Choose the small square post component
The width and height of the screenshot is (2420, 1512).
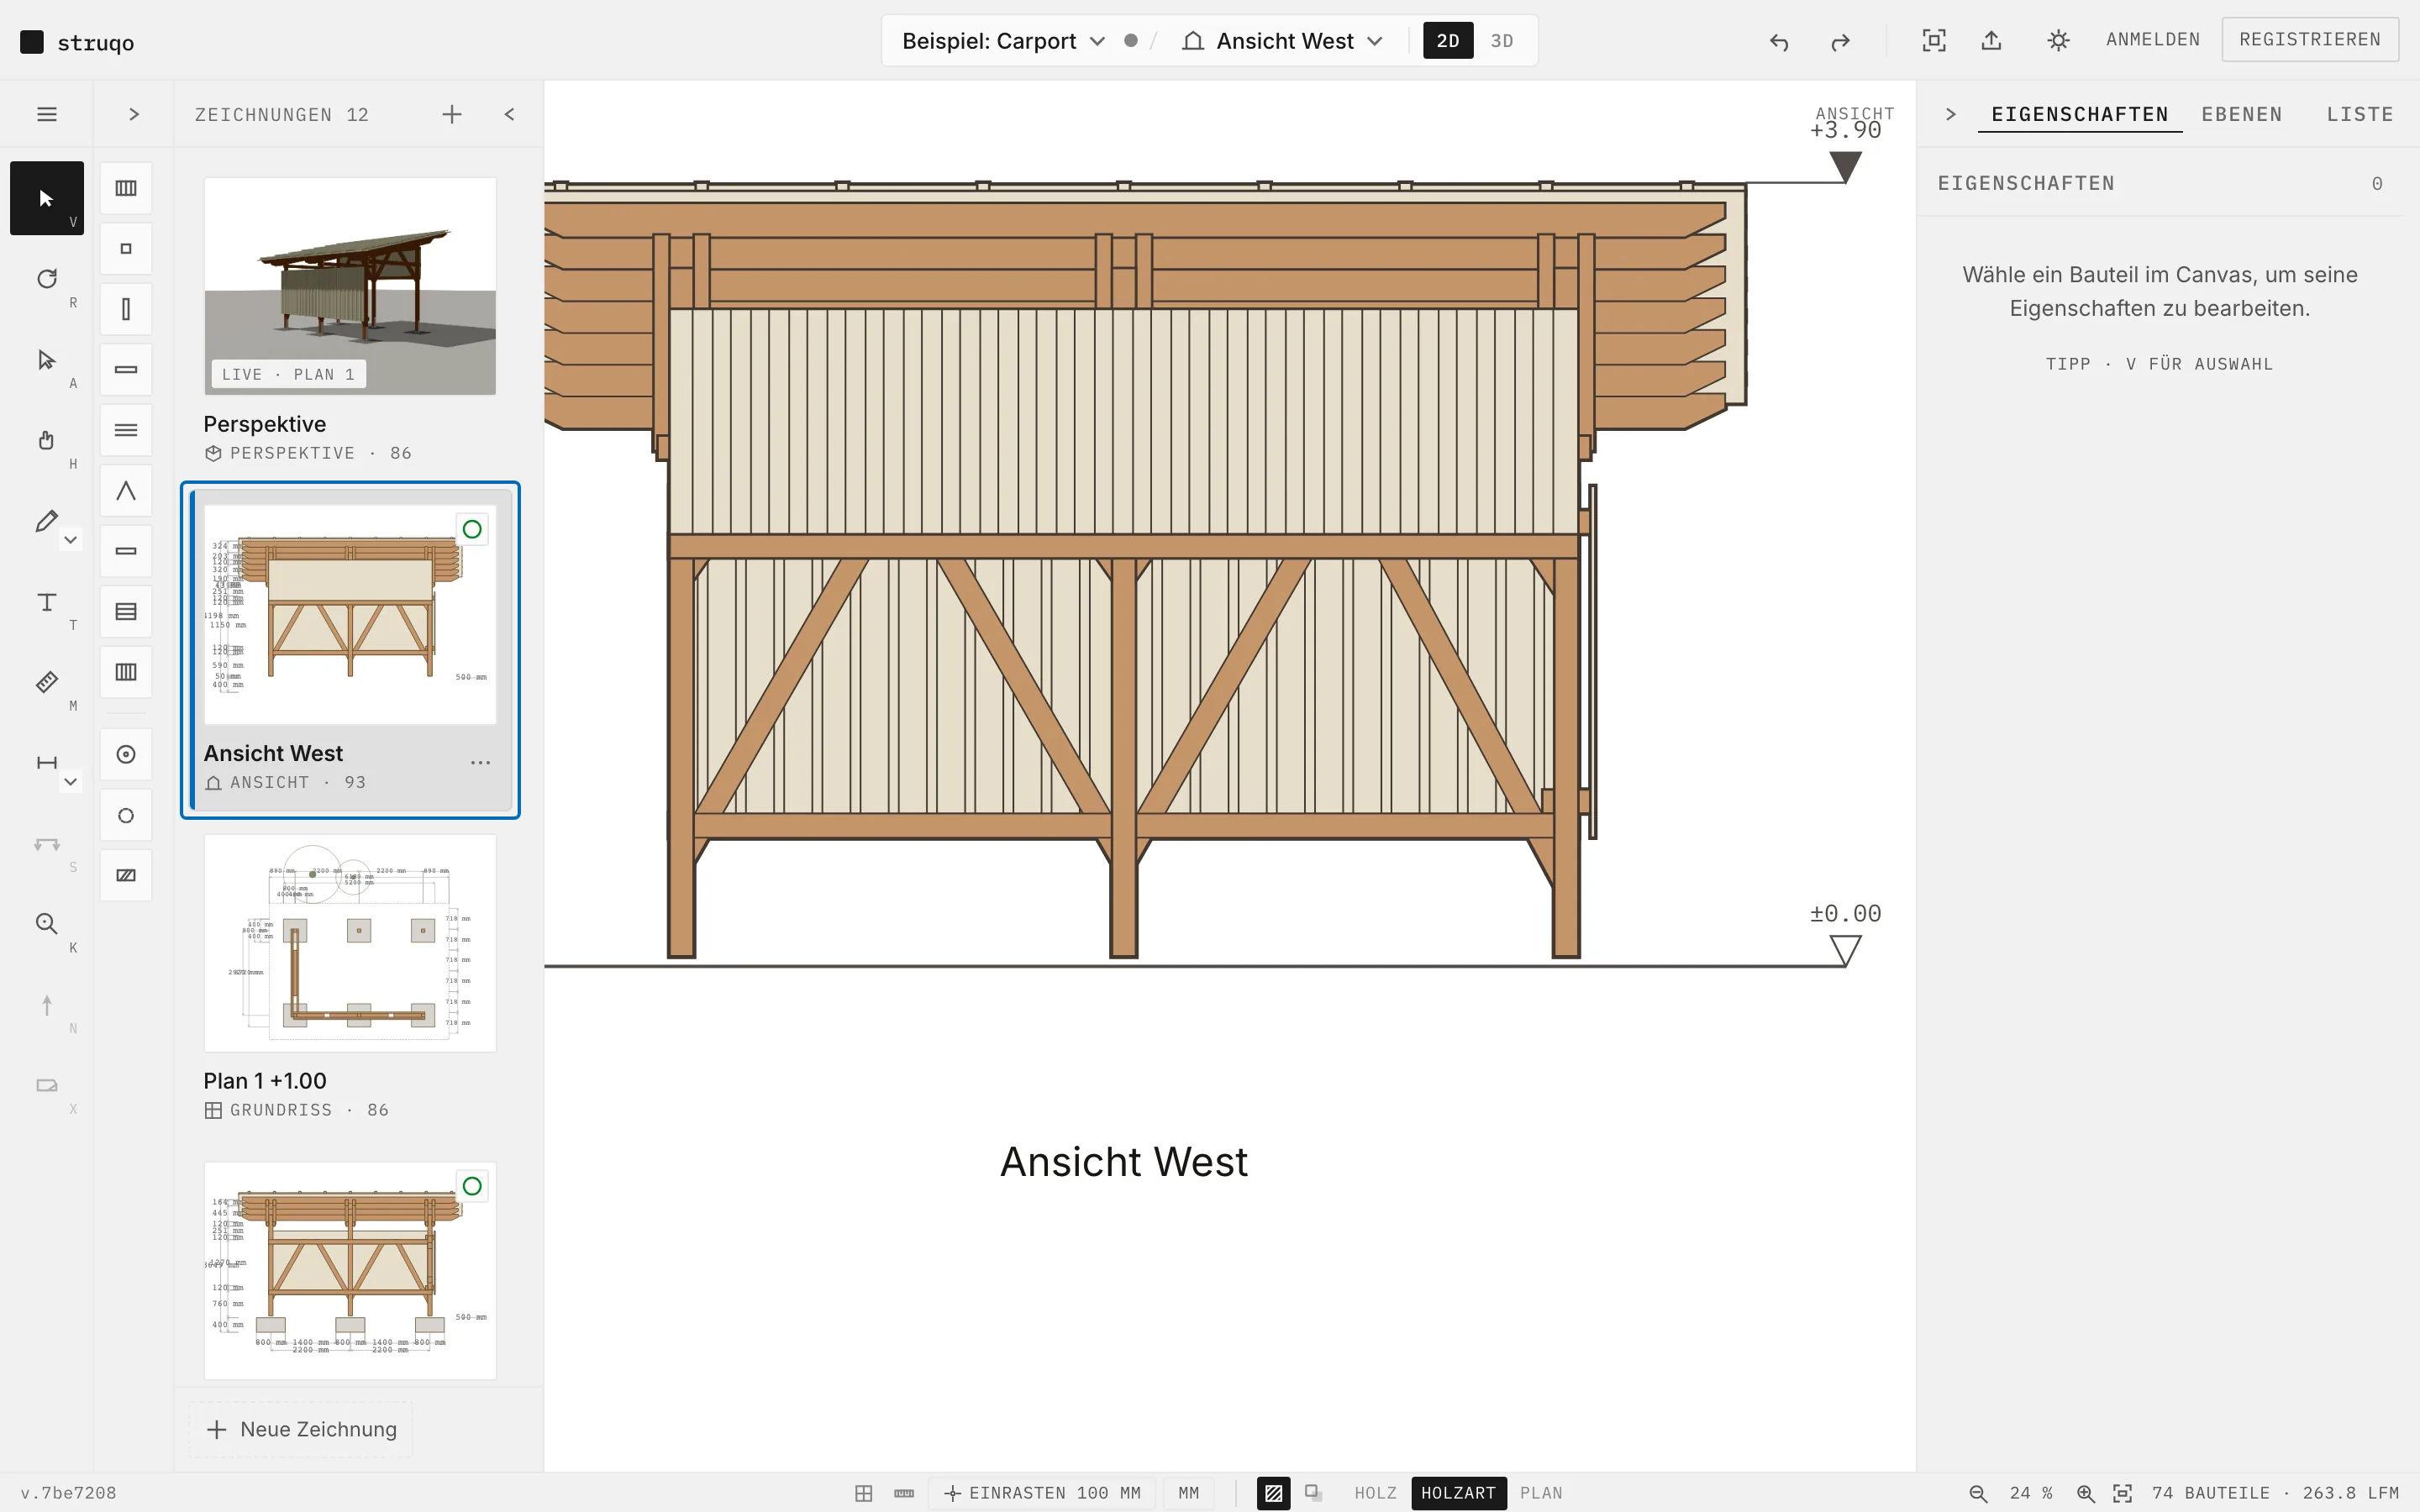pos(126,249)
